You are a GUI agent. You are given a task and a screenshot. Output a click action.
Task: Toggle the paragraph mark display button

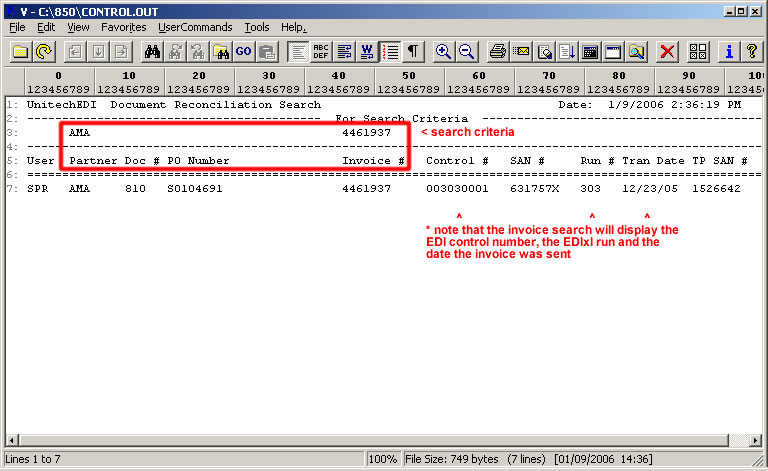[413, 51]
